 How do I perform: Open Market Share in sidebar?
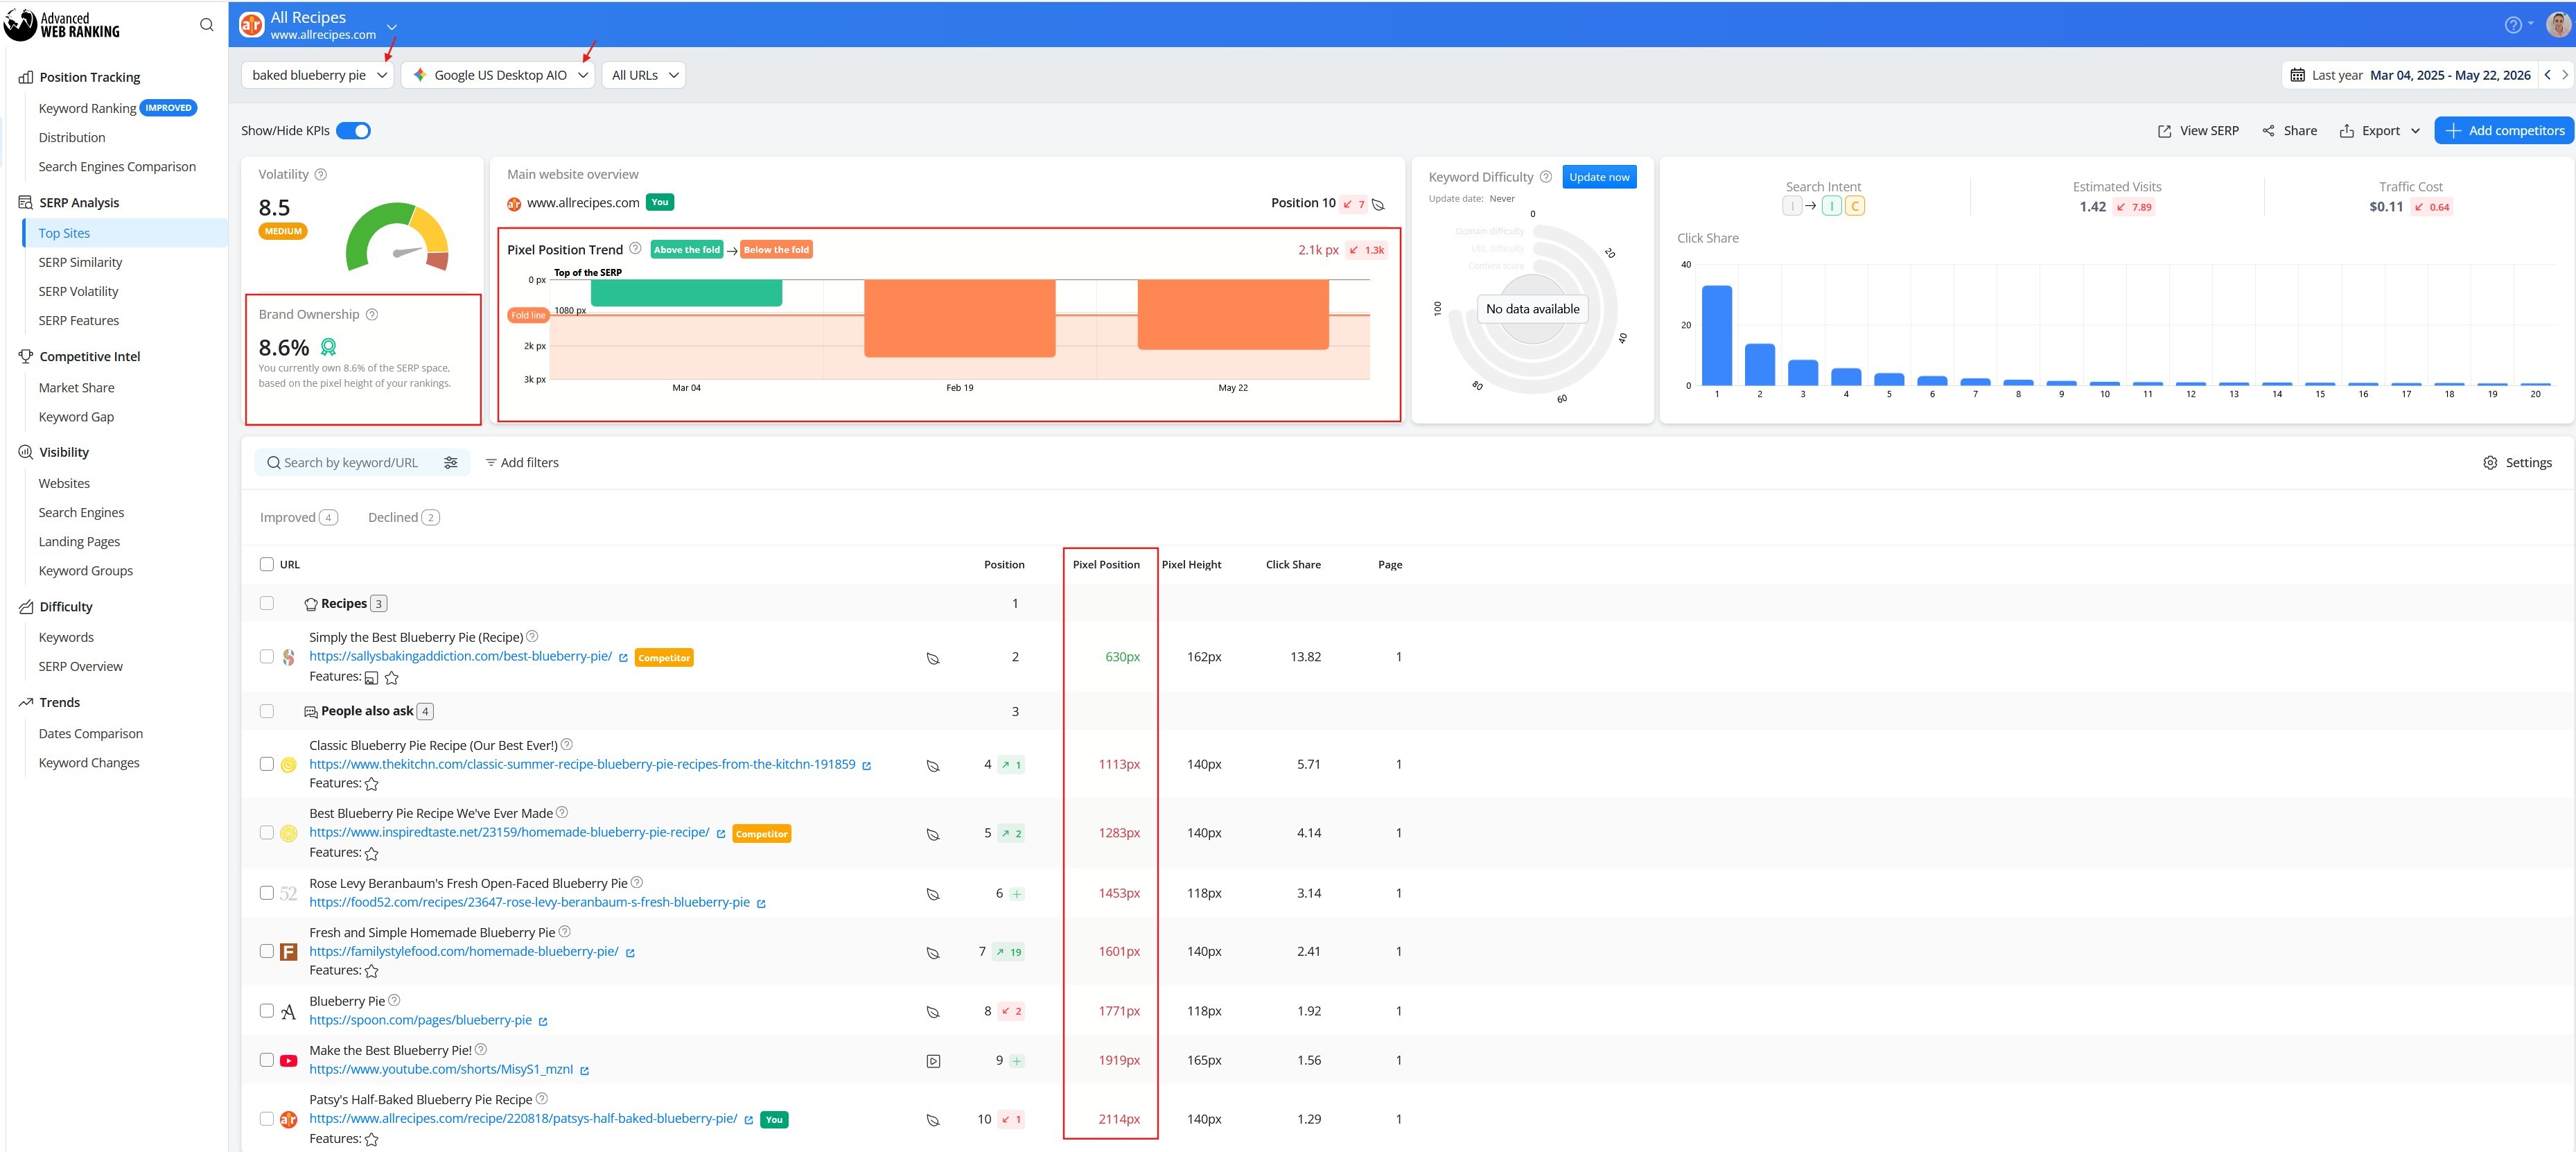(x=76, y=388)
